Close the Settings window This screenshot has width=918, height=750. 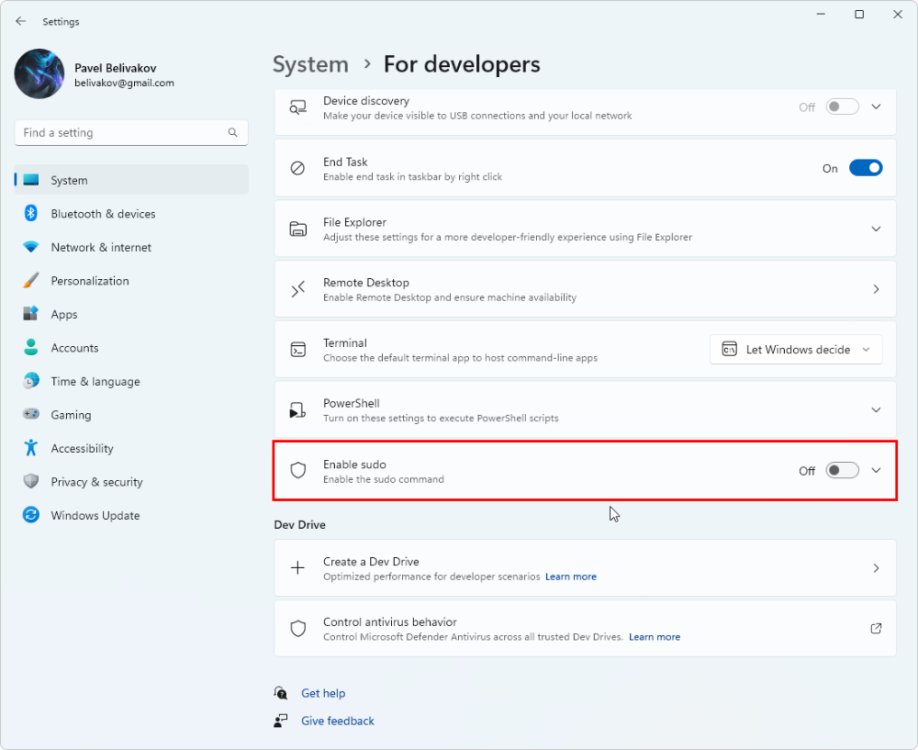898,14
